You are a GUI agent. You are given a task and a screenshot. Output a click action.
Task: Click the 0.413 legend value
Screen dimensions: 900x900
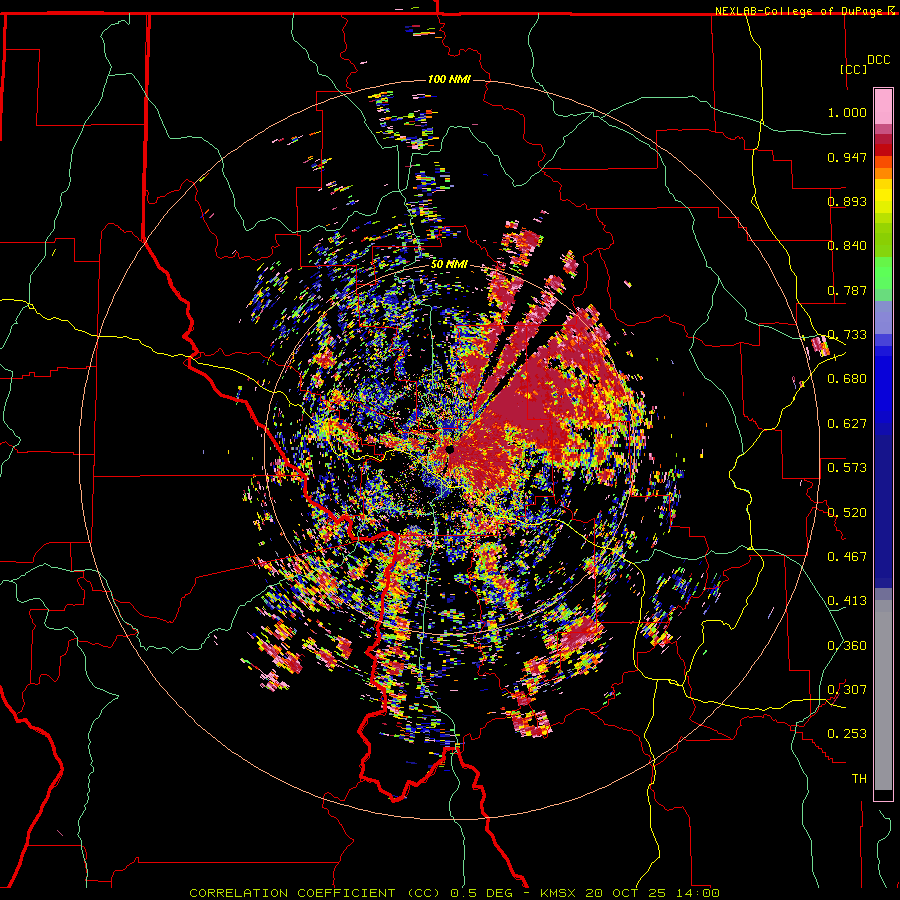pyautogui.click(x=847, y=601)
